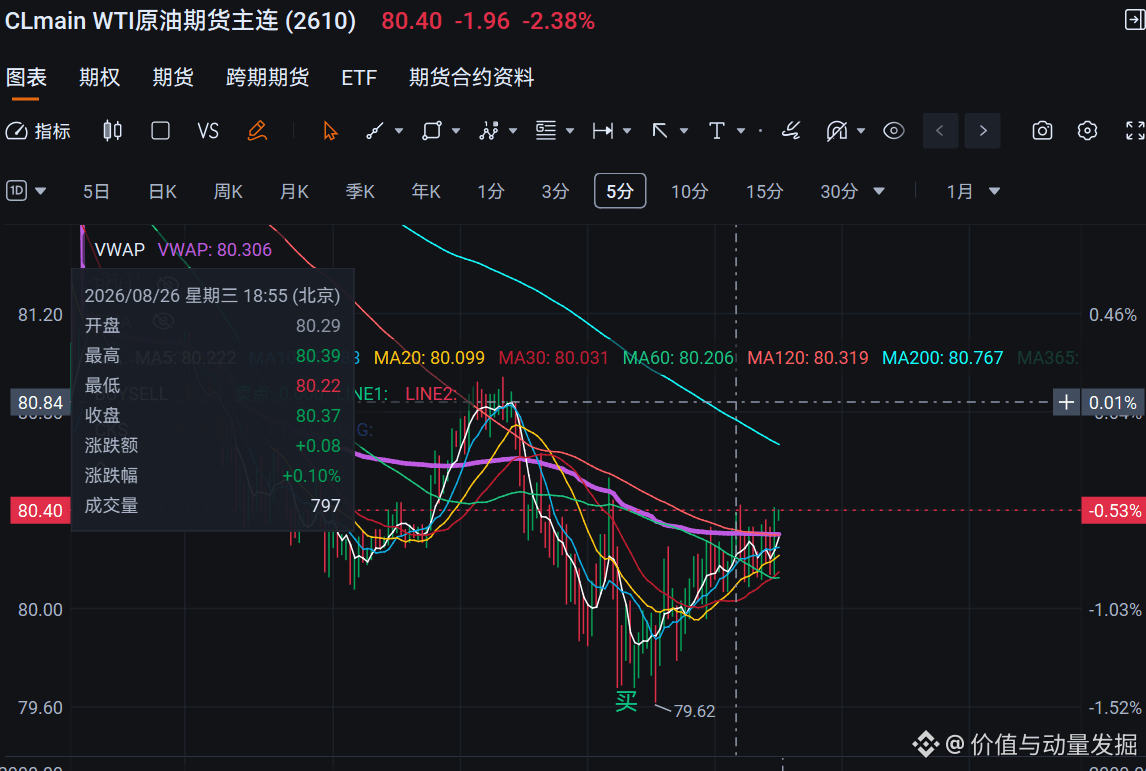Open the 指标 indicators panel

[x=38, y=132]
